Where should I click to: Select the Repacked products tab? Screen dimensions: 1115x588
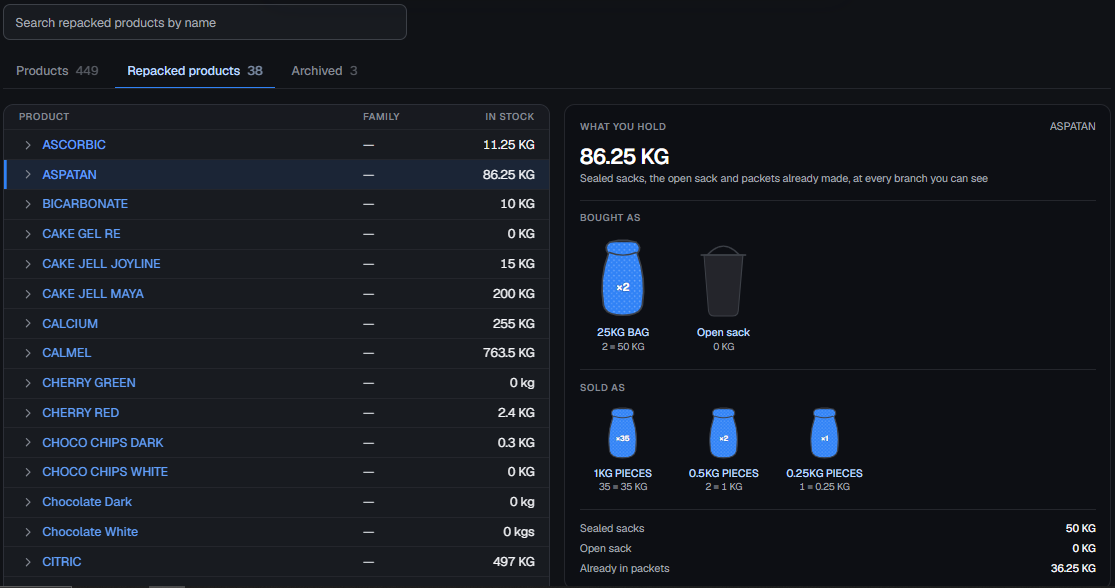[195, 71]
